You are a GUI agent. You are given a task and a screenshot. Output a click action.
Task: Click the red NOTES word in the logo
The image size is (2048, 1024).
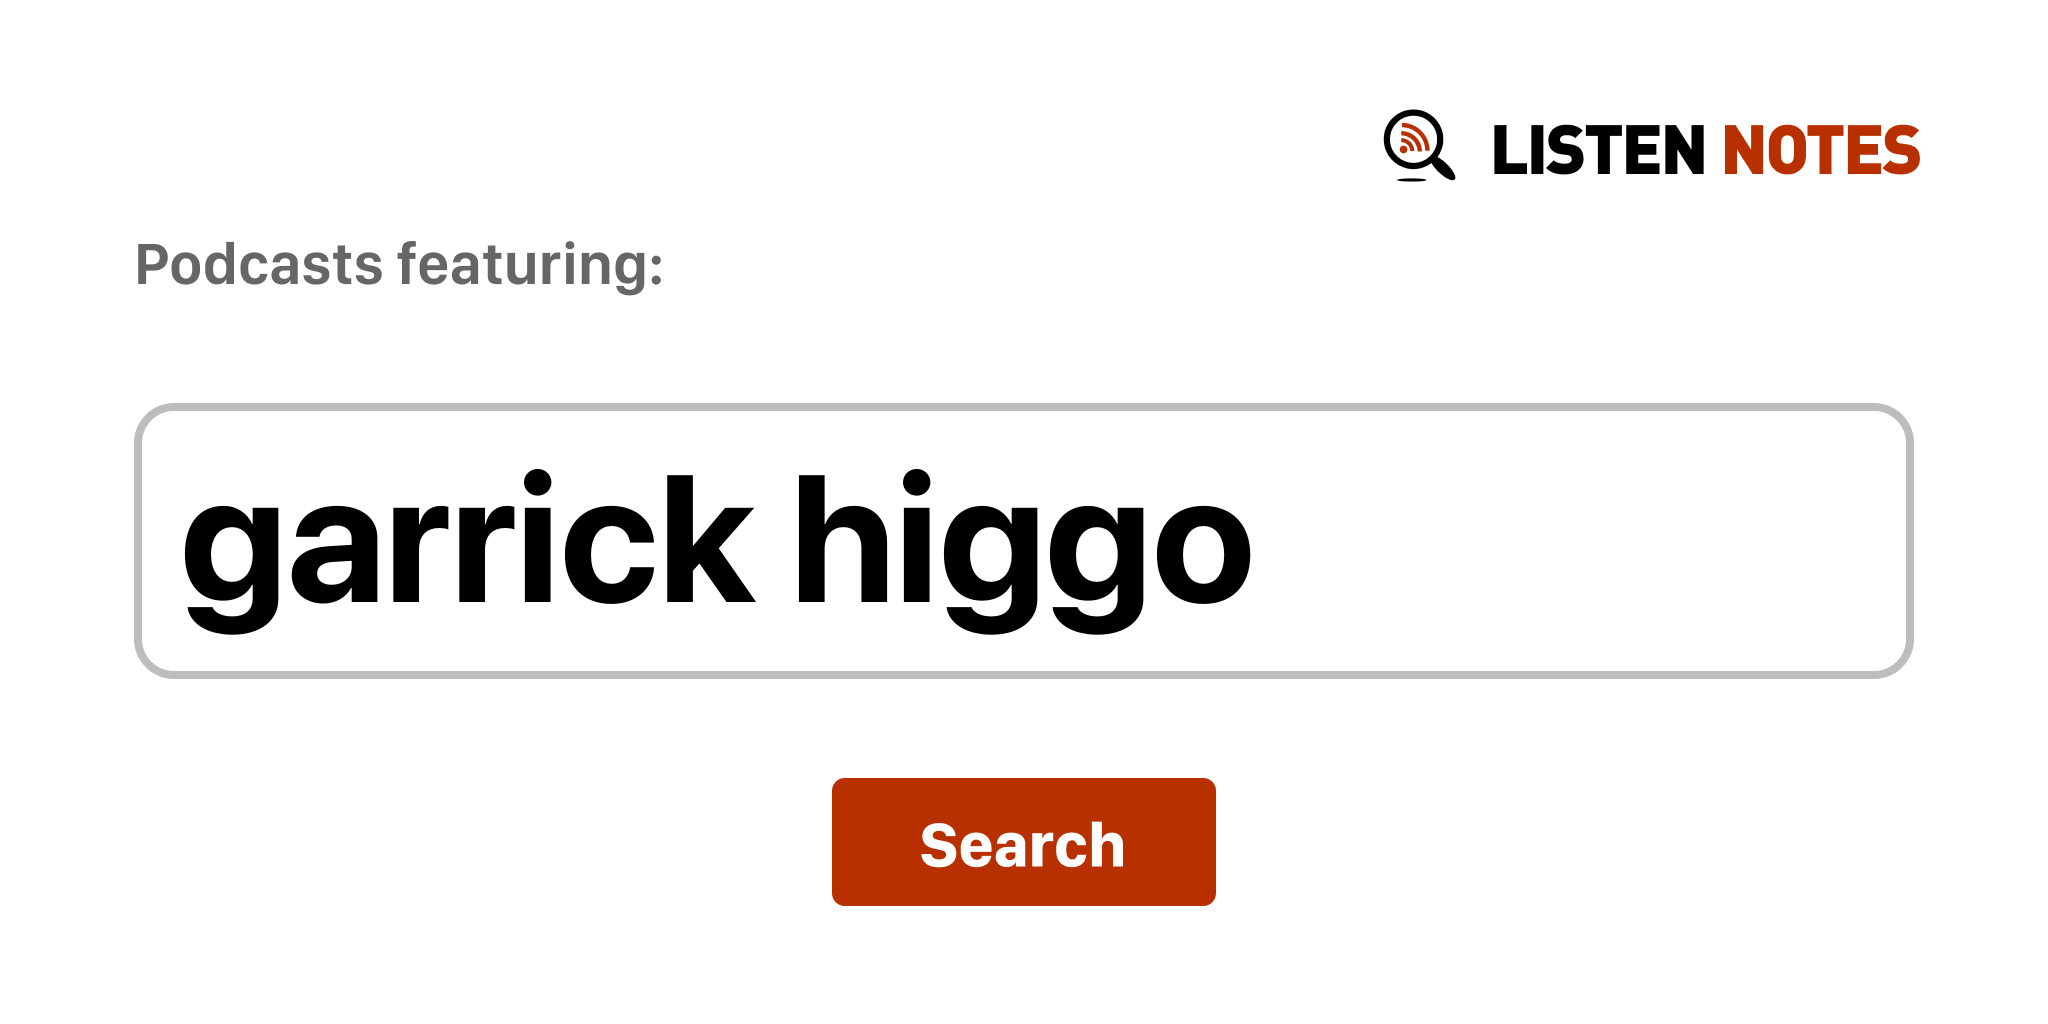click(x=1821, y=150)
